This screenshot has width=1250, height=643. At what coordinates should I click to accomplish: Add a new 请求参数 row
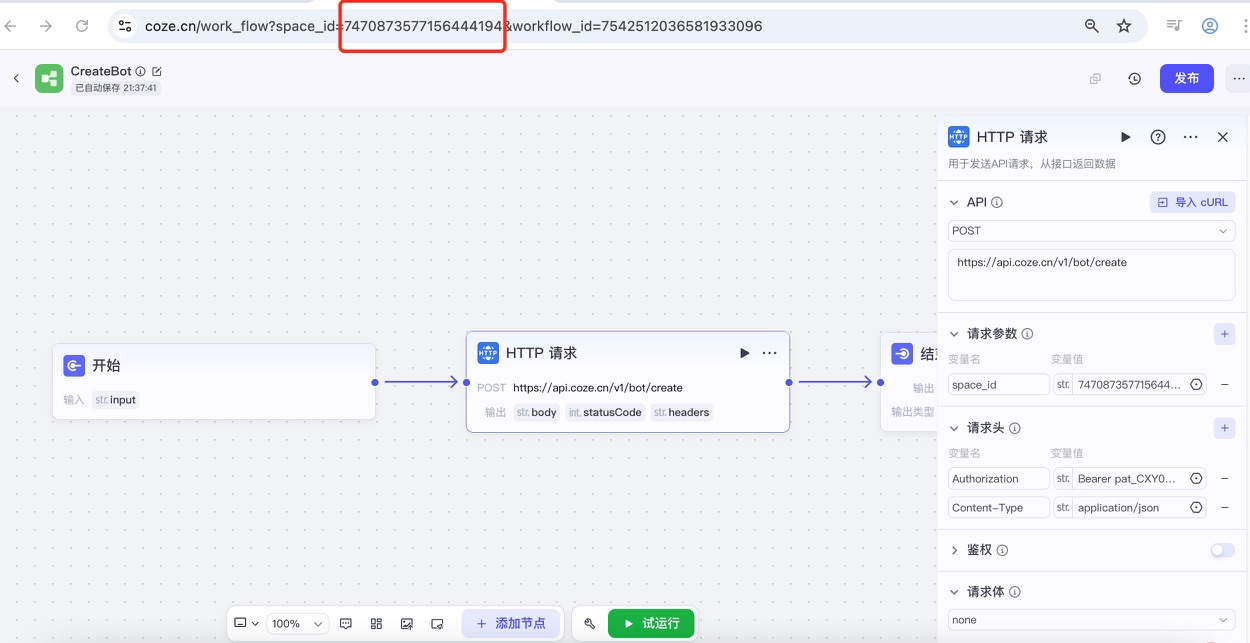tap(1225, 334)
